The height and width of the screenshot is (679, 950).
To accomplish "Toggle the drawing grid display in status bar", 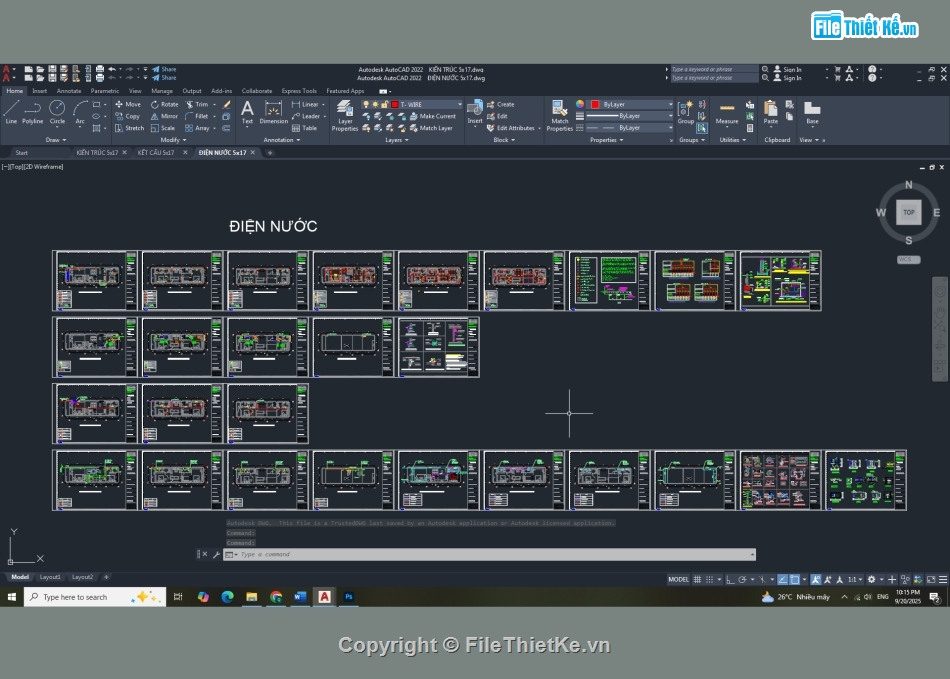I will 699,579.
